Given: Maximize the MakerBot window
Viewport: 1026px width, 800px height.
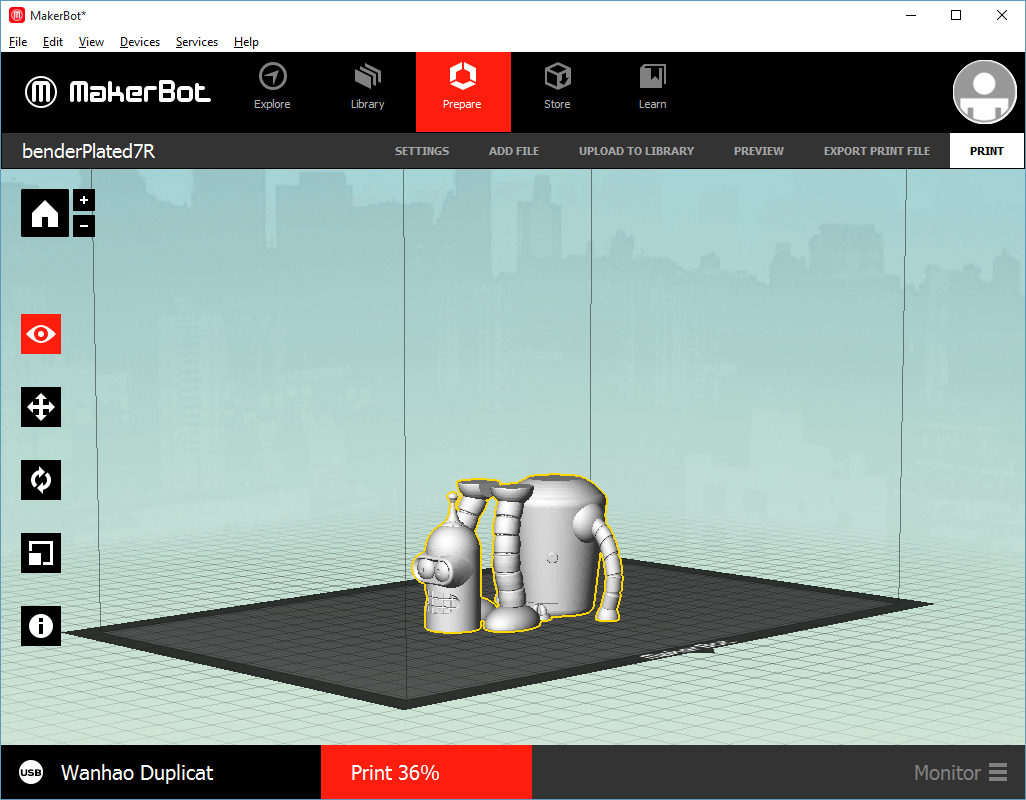Looking at the screenshot, I should click(x=956, y=15).
